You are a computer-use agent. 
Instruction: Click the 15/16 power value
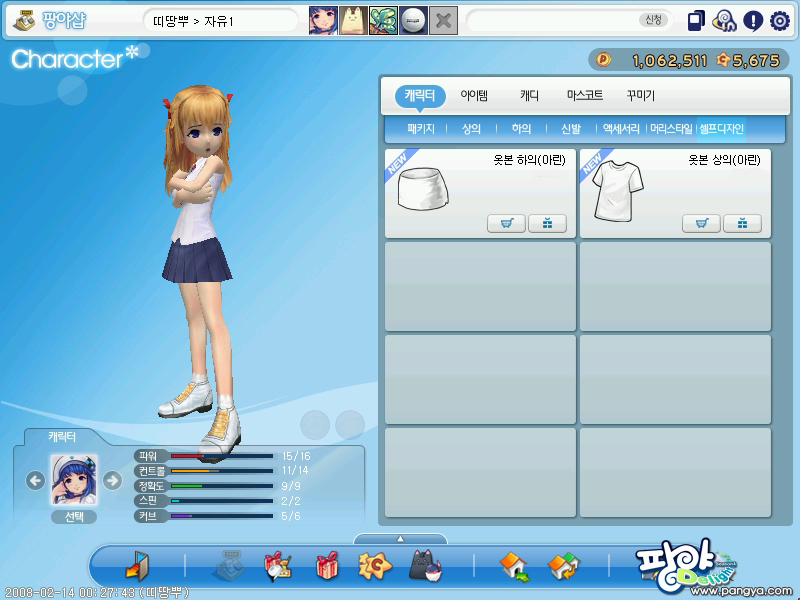pyautogui.click(x=296, y=456)
